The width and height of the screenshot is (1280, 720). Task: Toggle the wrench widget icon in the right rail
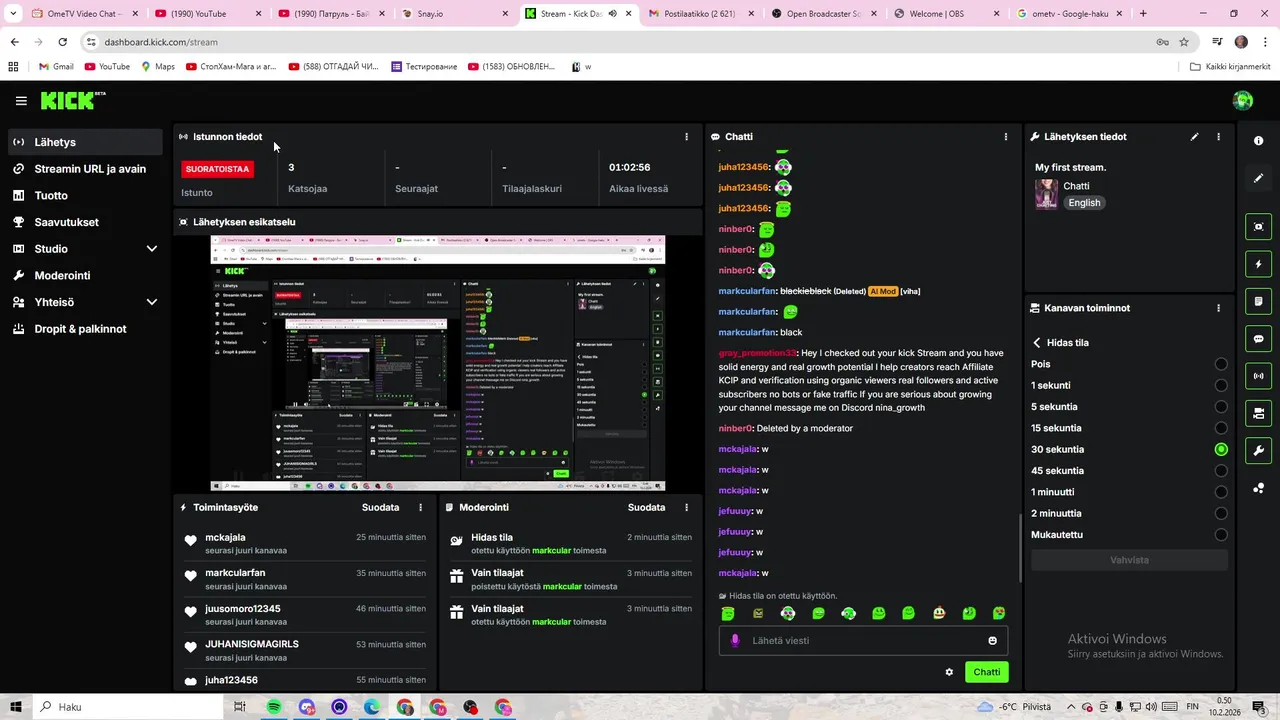[1259, 450]
